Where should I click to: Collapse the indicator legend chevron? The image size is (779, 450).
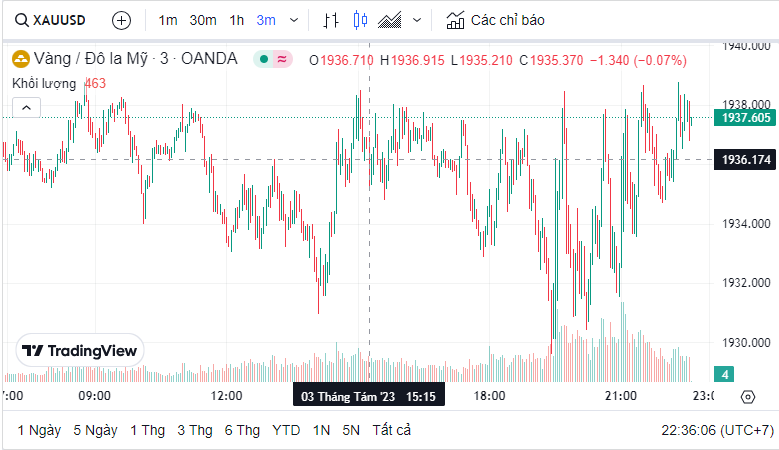click(27, 108)
